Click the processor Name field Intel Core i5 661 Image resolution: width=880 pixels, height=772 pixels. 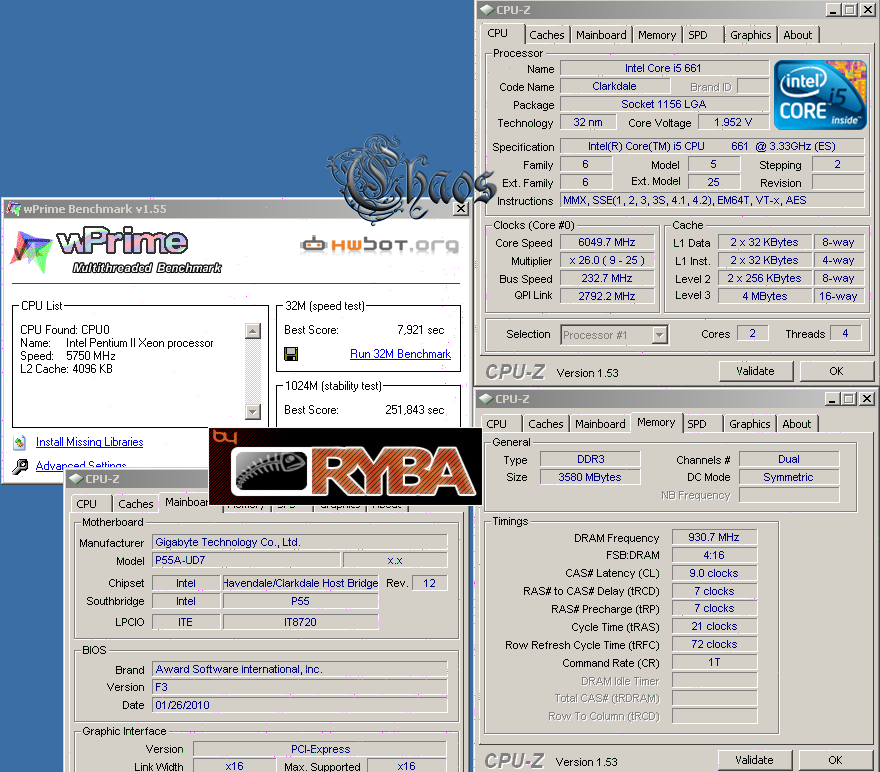click(664, 68)
